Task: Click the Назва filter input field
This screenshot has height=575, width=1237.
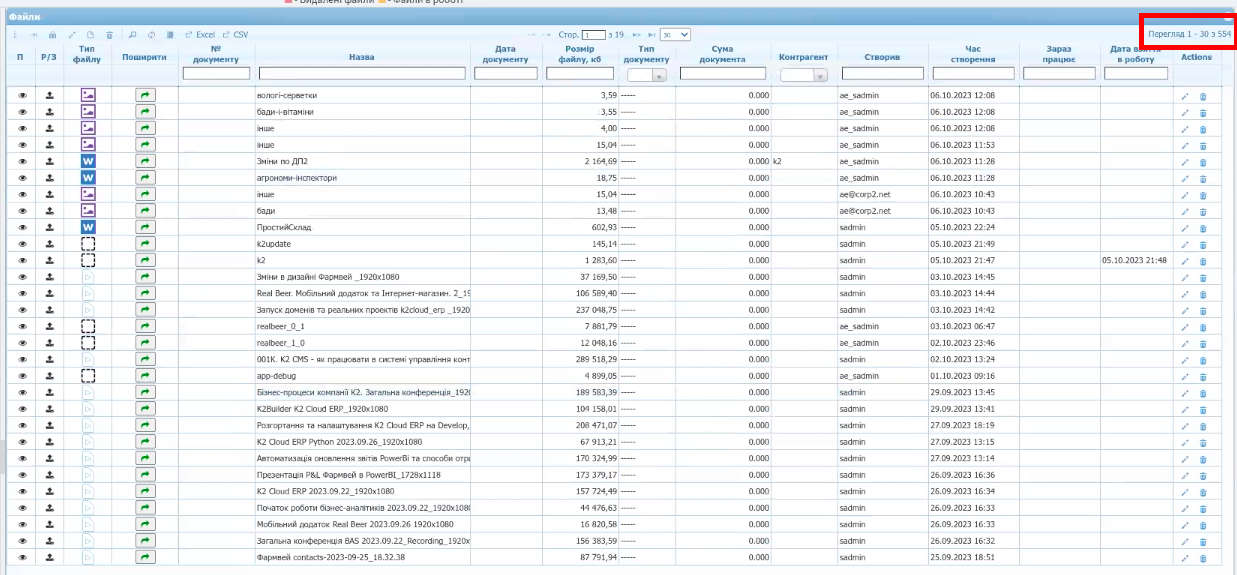Action: [362, 74]
